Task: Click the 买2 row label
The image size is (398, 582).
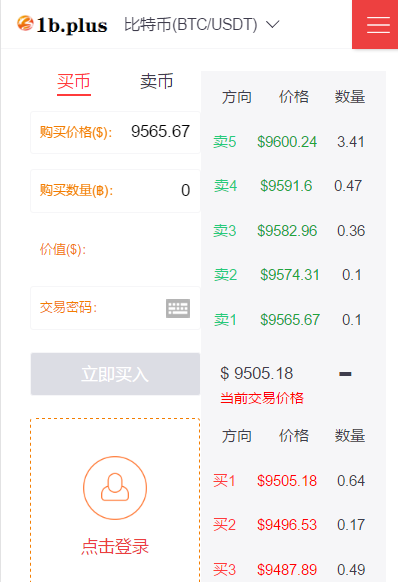Action: tap(225, 525)
